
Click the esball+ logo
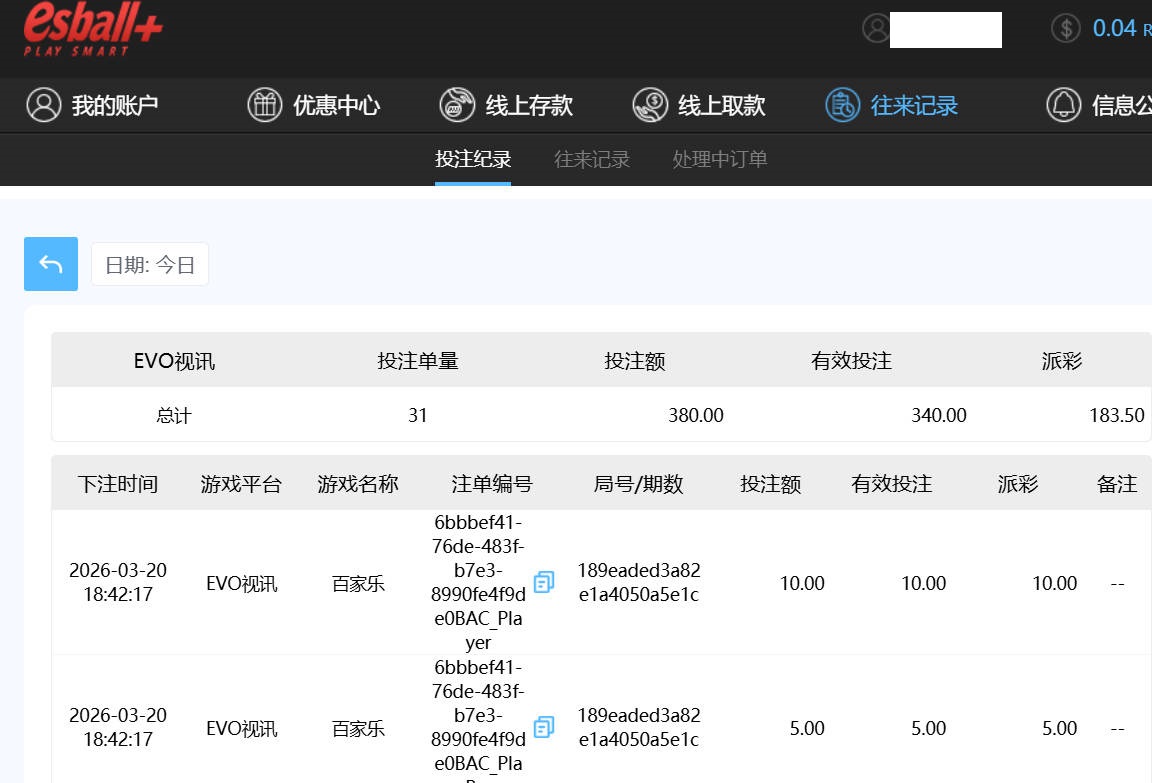(93, 29)
